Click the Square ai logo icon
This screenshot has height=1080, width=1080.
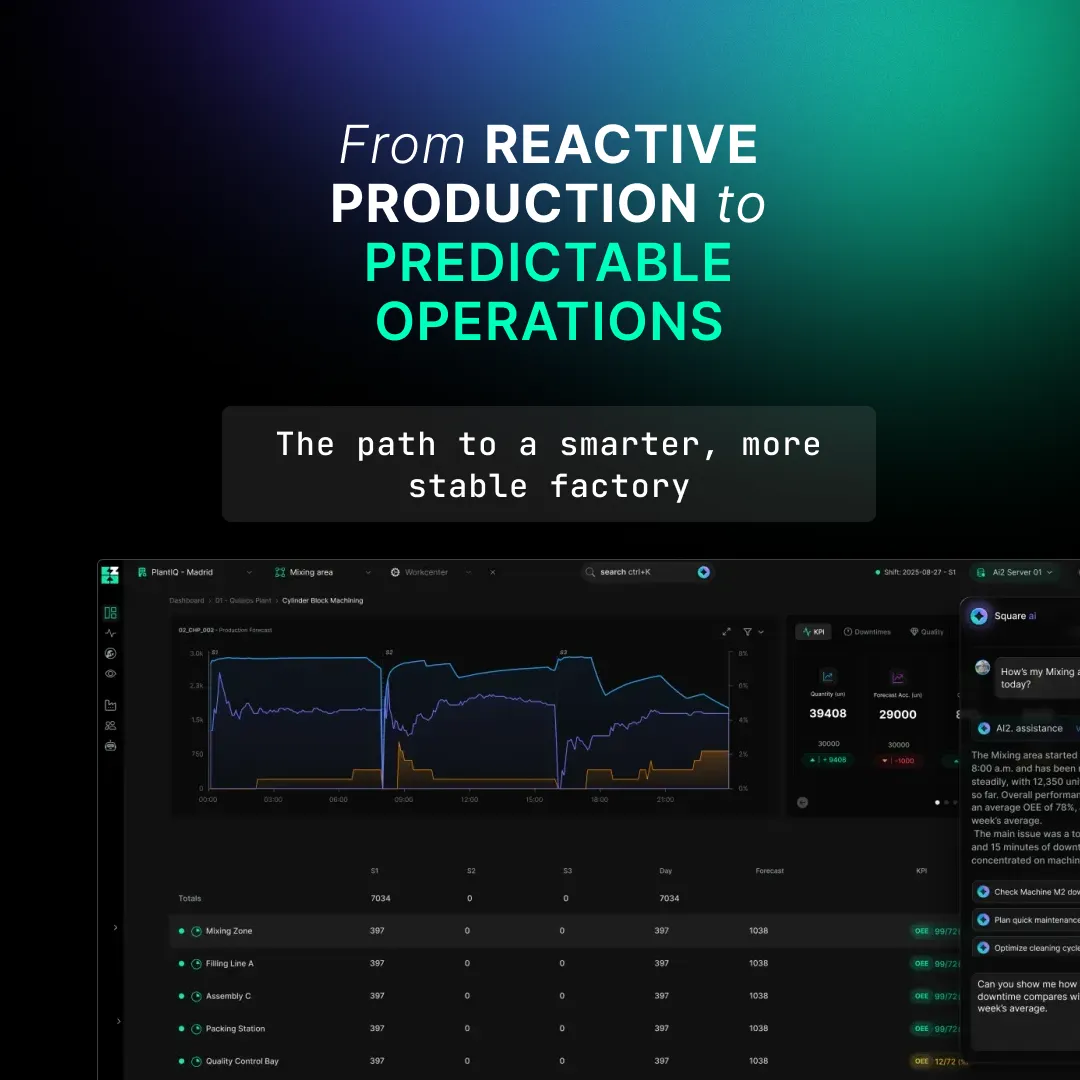tap(979, 616)
